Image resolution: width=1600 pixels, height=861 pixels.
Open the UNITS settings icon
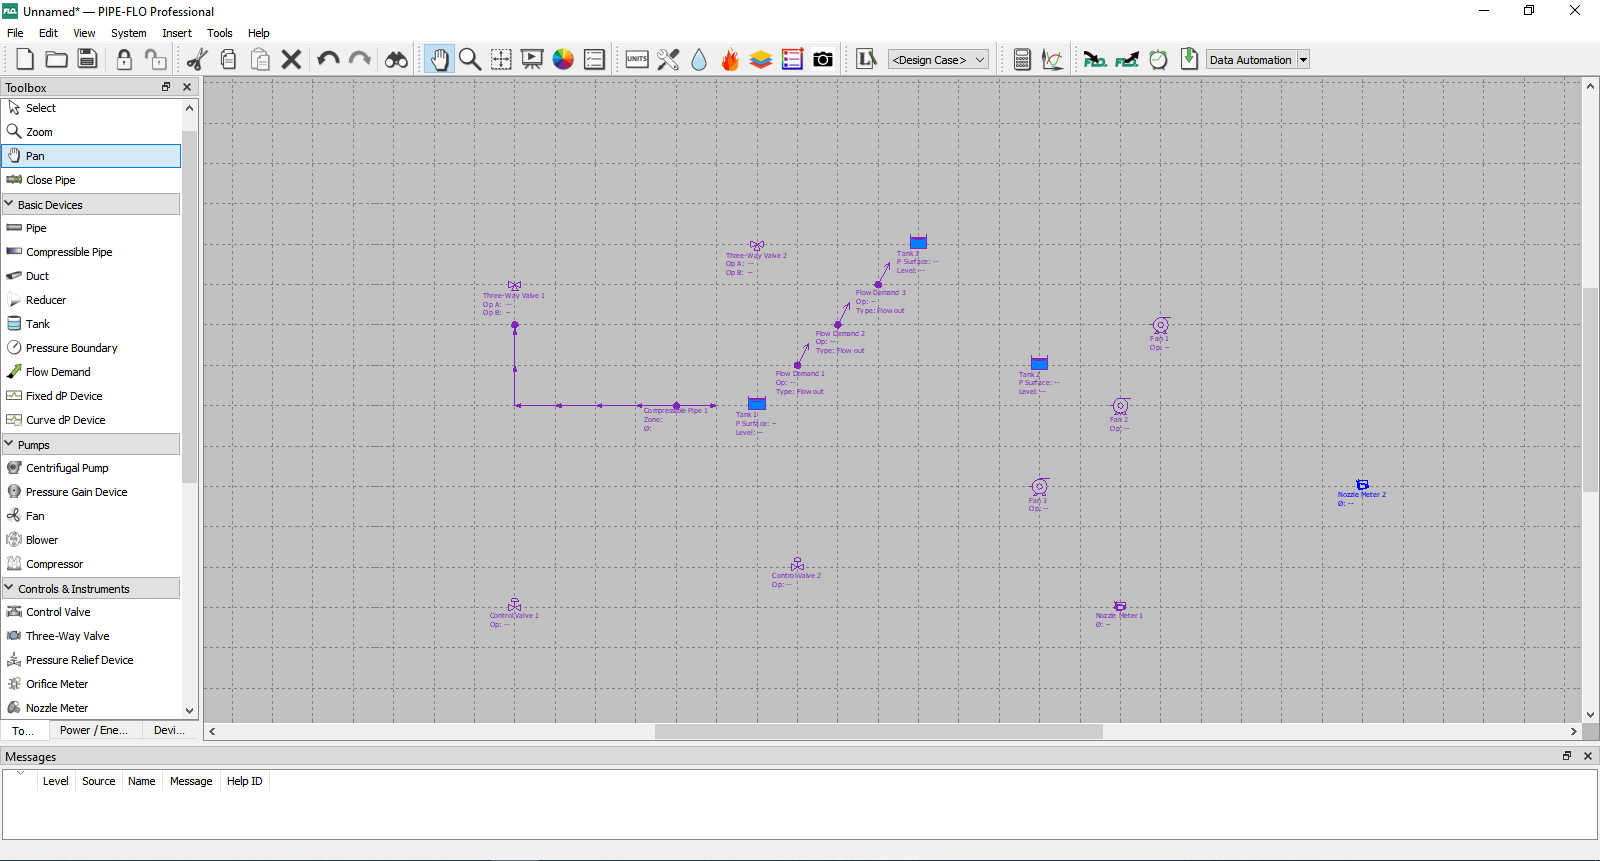(637, 59)
